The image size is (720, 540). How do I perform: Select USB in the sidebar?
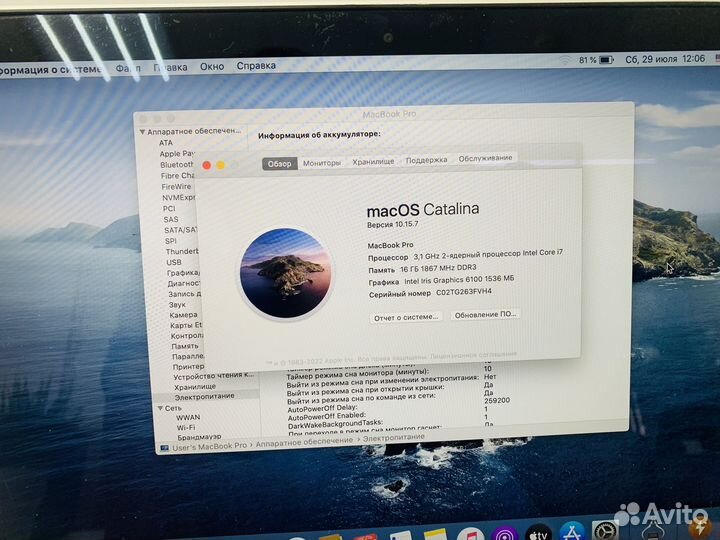pos(174,262)
